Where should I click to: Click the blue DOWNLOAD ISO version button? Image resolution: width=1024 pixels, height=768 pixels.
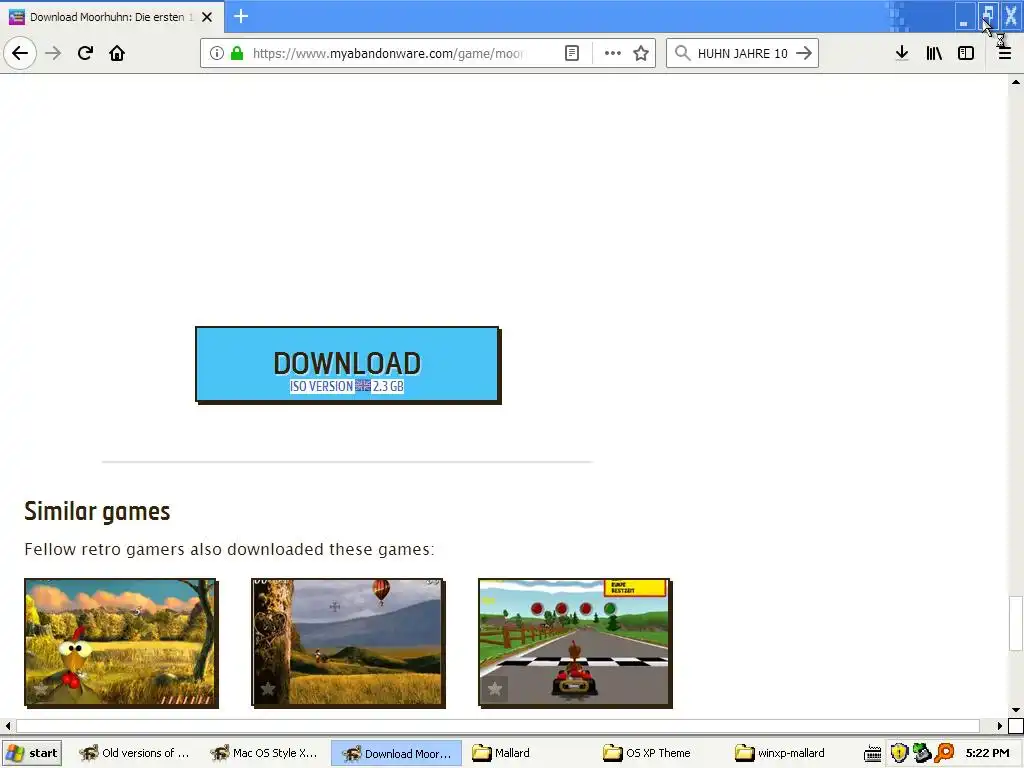[x=347, y=364]
